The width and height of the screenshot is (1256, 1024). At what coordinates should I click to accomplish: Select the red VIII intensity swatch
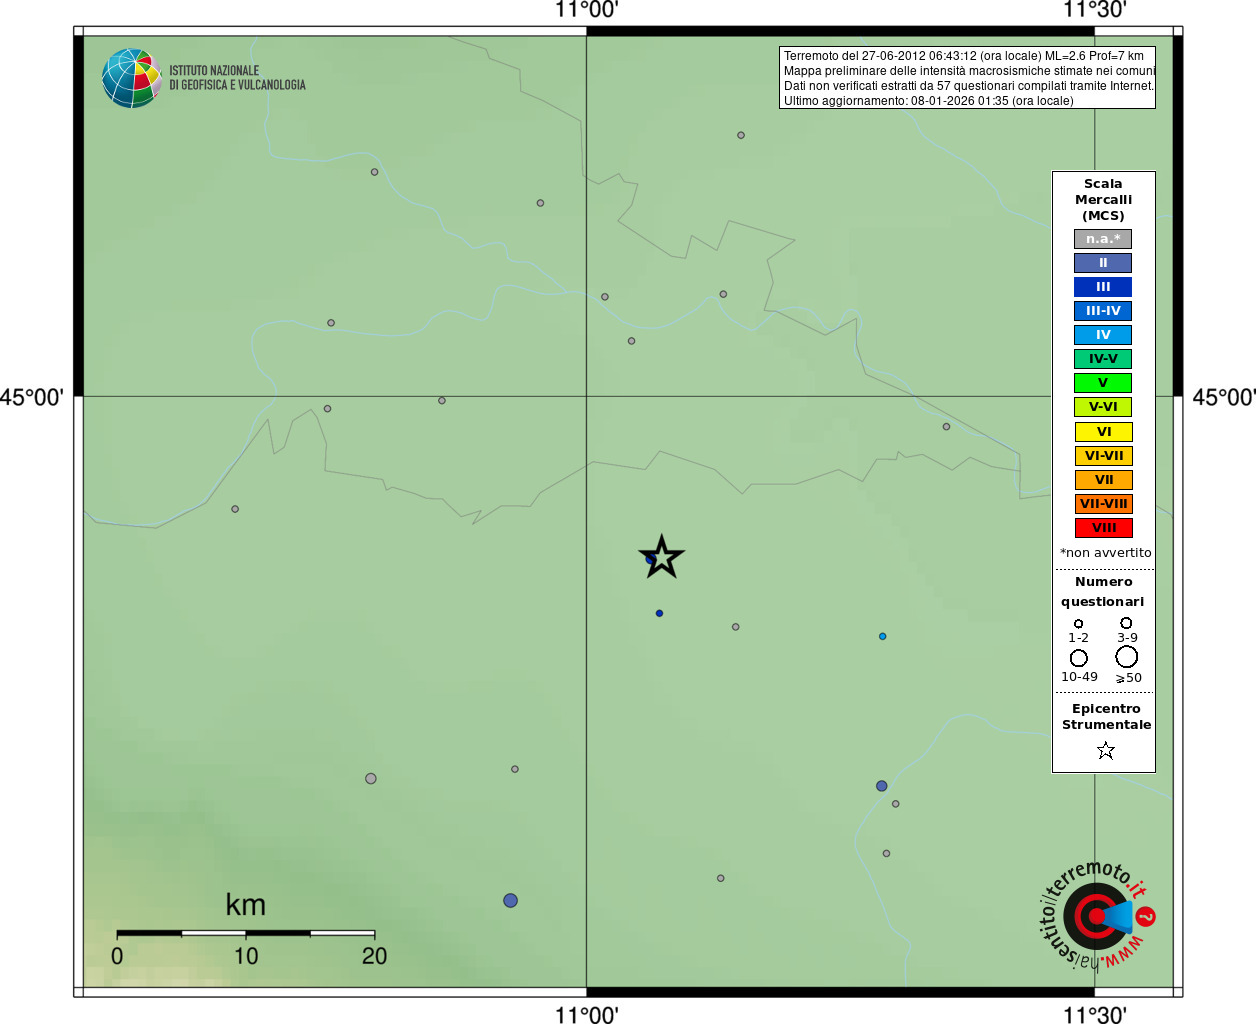point(1103,528)
